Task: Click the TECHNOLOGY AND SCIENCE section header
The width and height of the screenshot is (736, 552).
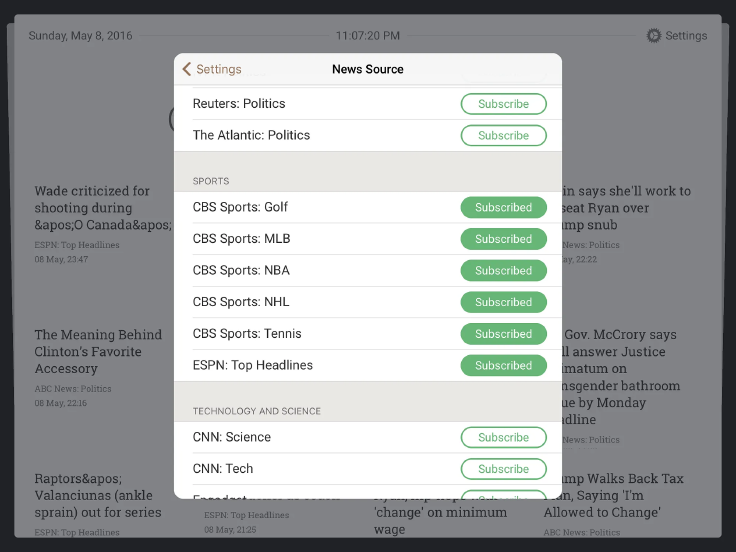Action: 257,411
